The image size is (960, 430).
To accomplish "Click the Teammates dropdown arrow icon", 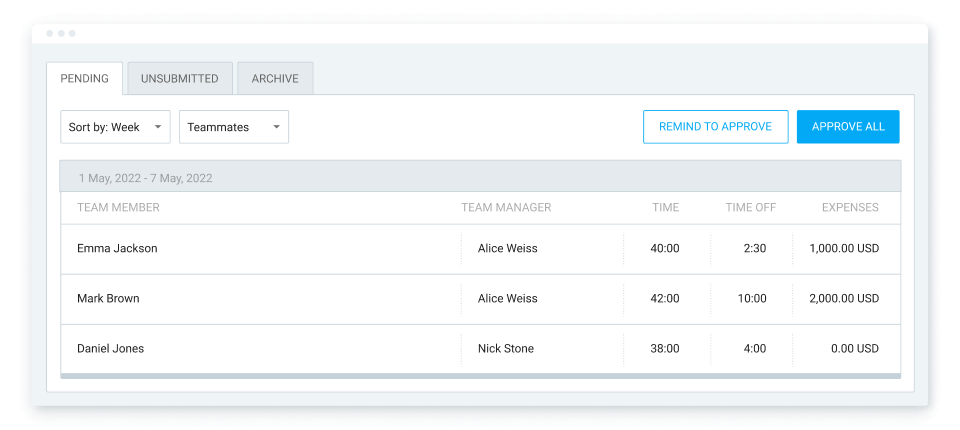I will pyautogui.click(x=276, y=127).
